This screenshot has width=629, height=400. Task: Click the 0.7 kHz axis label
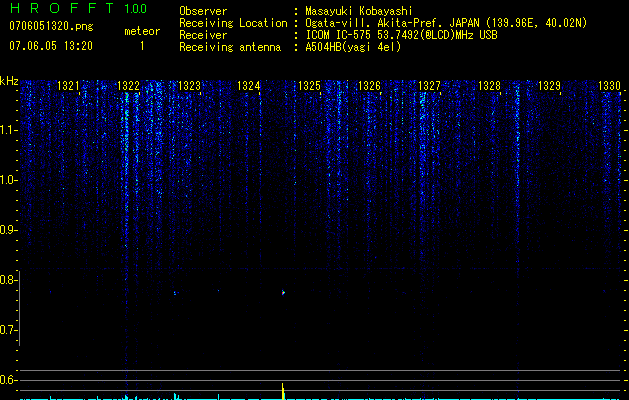pyautogui.click(x=9, y=330)
